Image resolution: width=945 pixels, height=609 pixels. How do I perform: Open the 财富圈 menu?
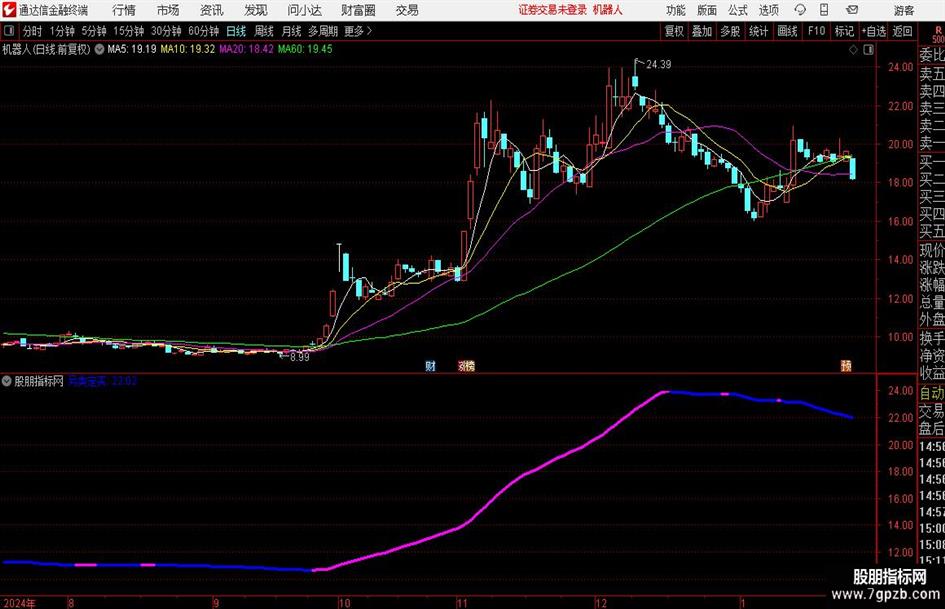click(358, 10)
